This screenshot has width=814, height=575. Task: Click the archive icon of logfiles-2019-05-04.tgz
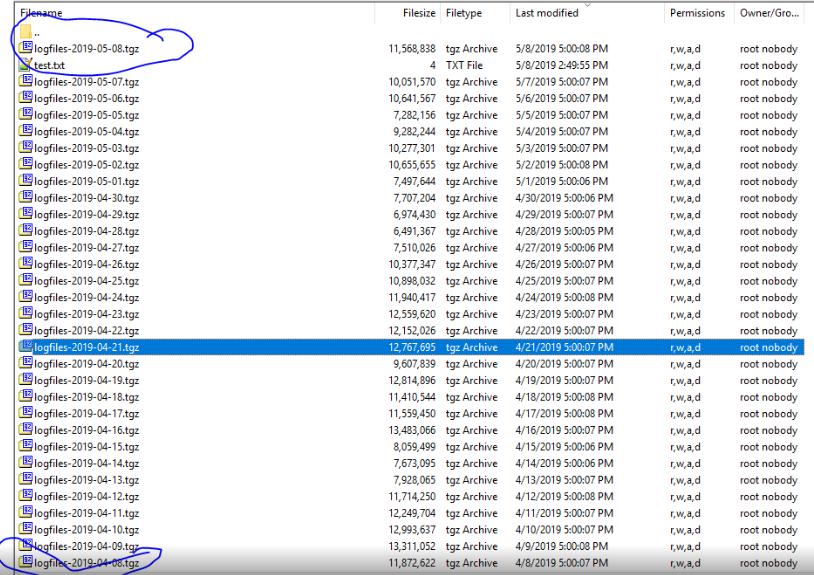click(25, 131)
